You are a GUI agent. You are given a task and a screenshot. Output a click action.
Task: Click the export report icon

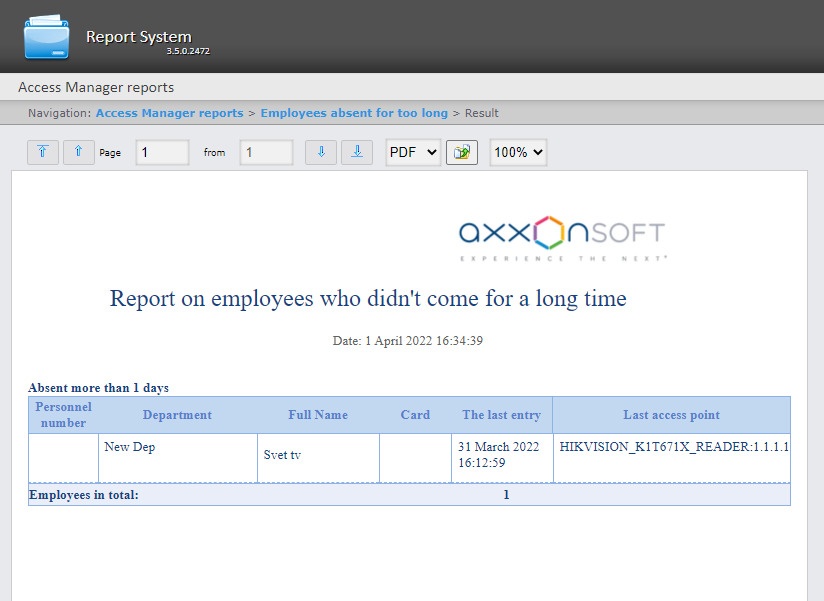click(461, 152)
